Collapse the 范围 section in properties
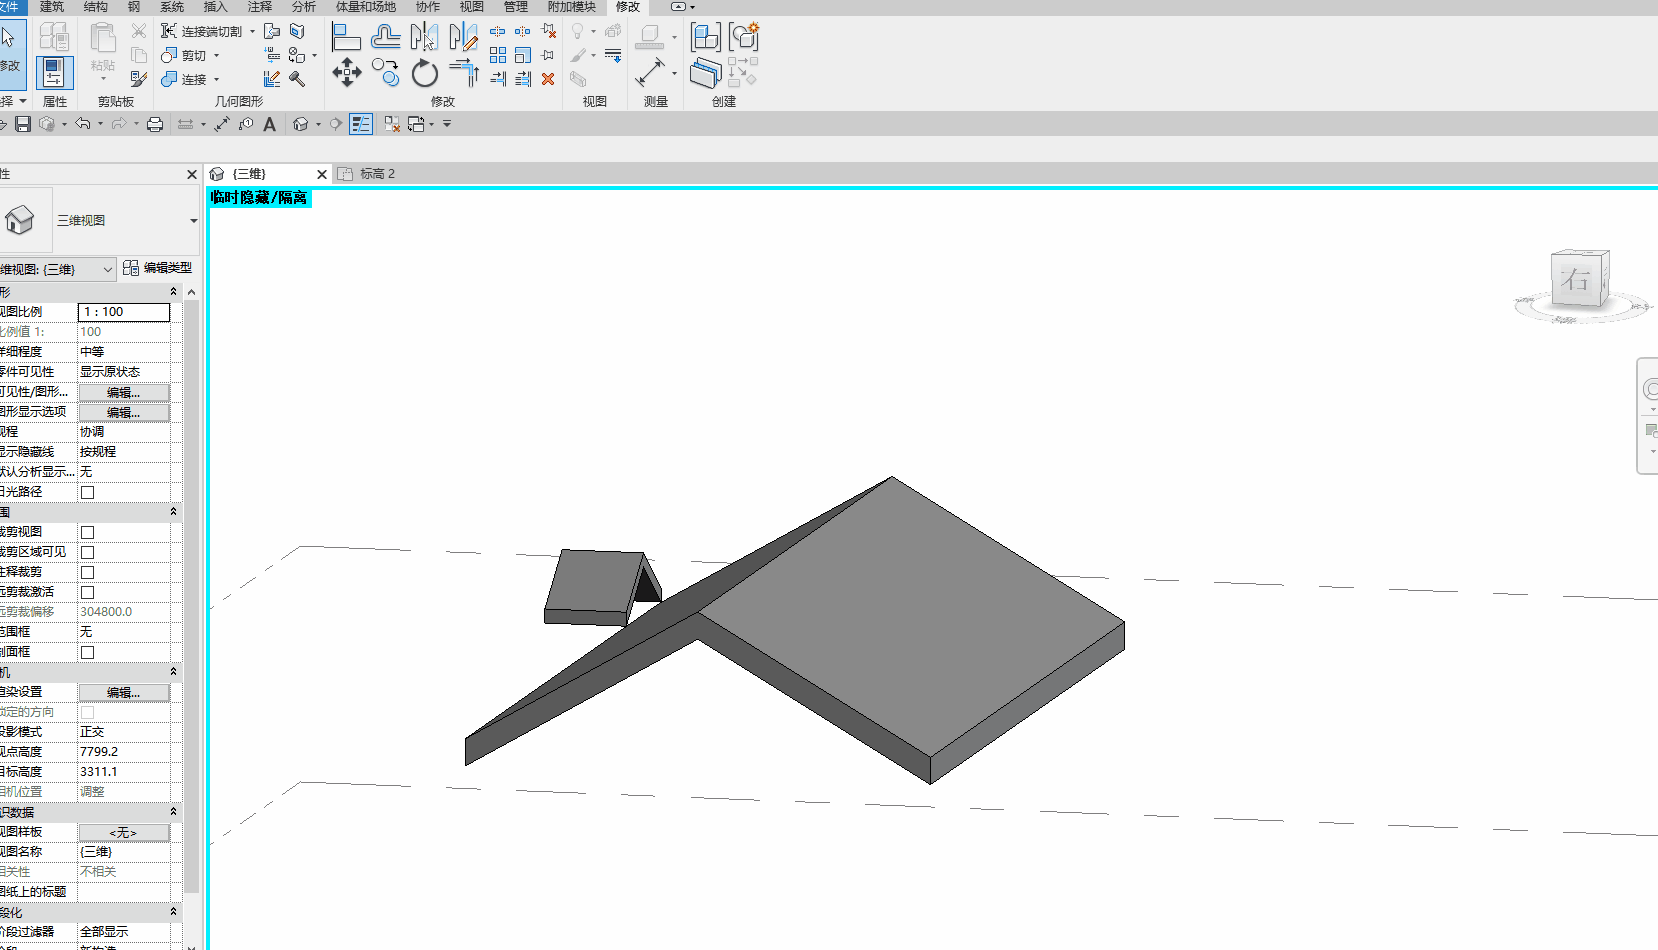This screenshot has width=1658, height=950. [x=173, y=512]
